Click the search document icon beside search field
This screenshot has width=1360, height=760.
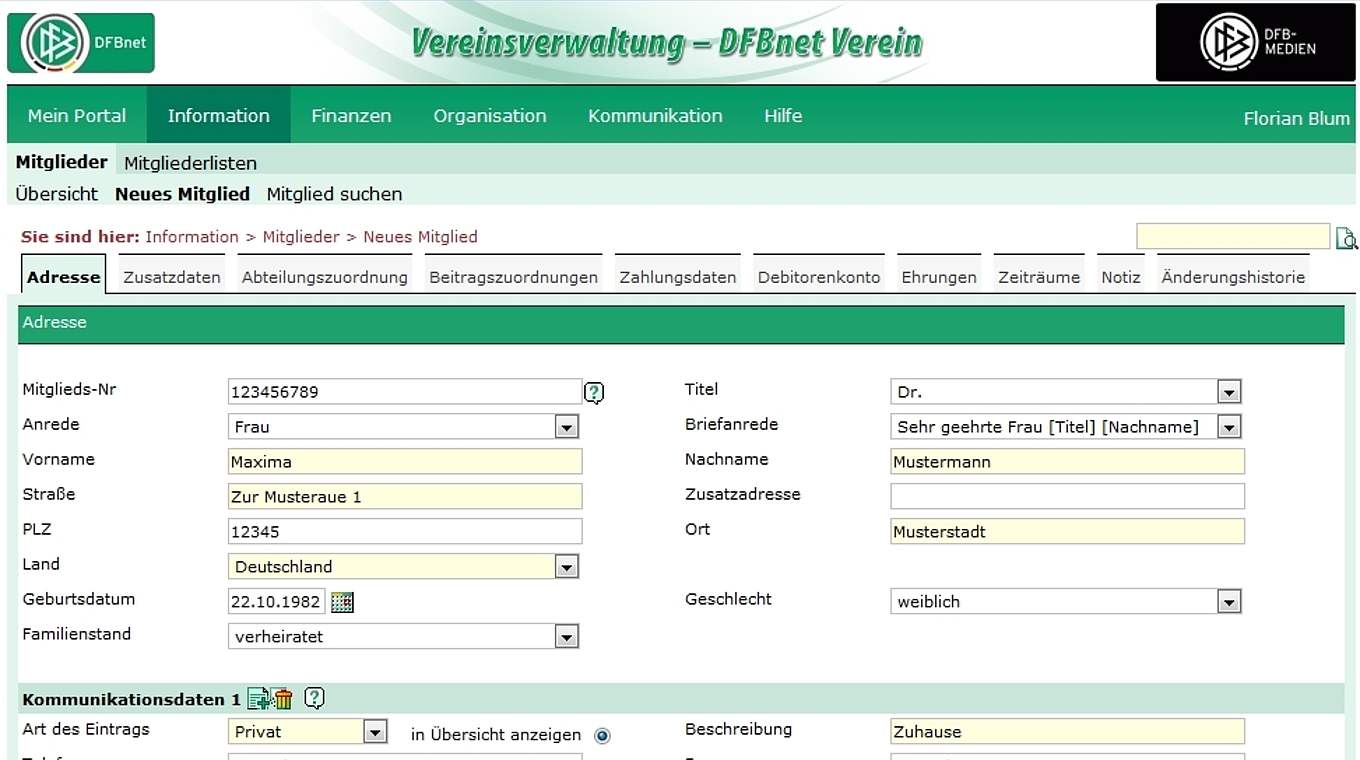(1346, 238)
